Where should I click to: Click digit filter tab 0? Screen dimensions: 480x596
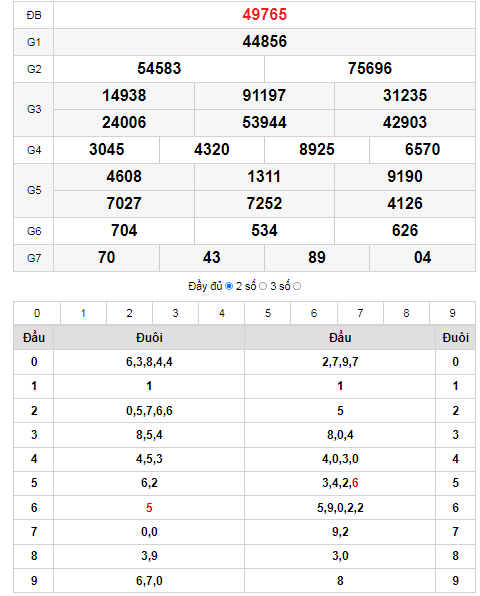click(x=37, y=313)
